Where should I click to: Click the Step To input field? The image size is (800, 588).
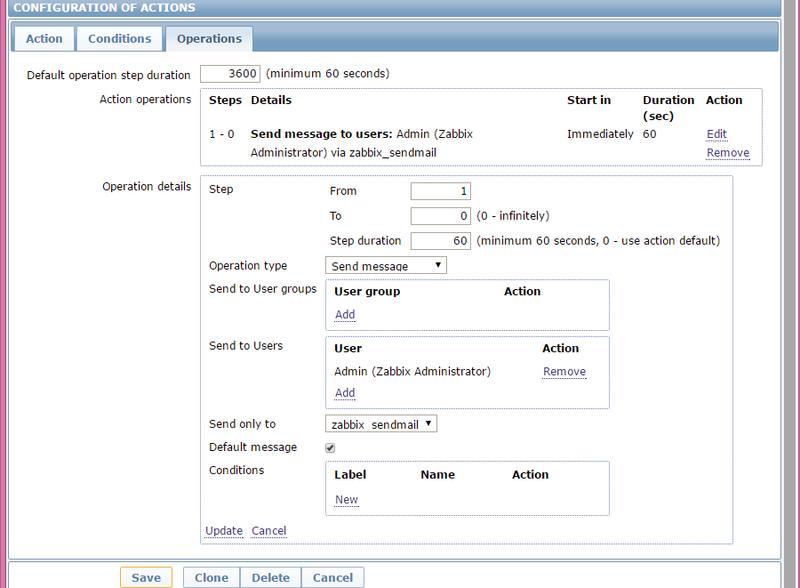[x=440, y=216]
